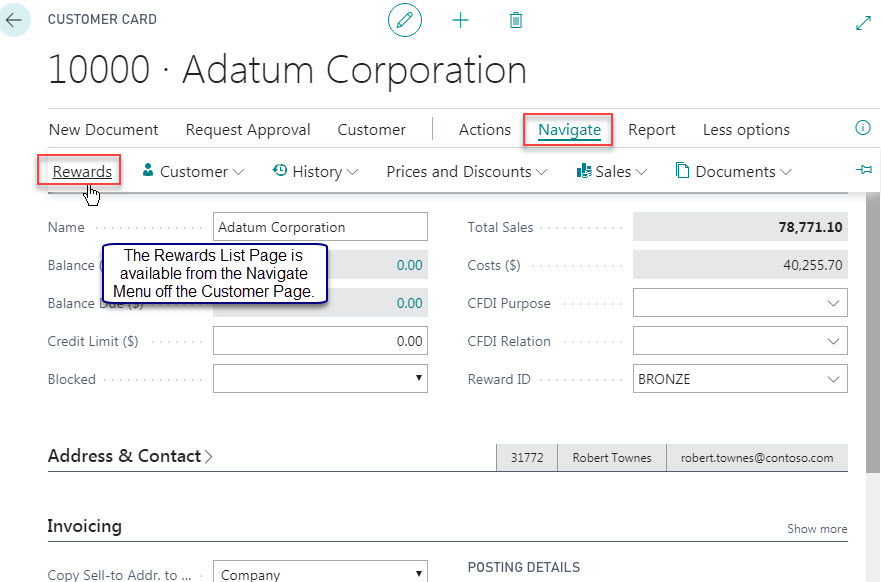Click the Sales chart icon
881x582 pixels.
click(x=584, y=171)
